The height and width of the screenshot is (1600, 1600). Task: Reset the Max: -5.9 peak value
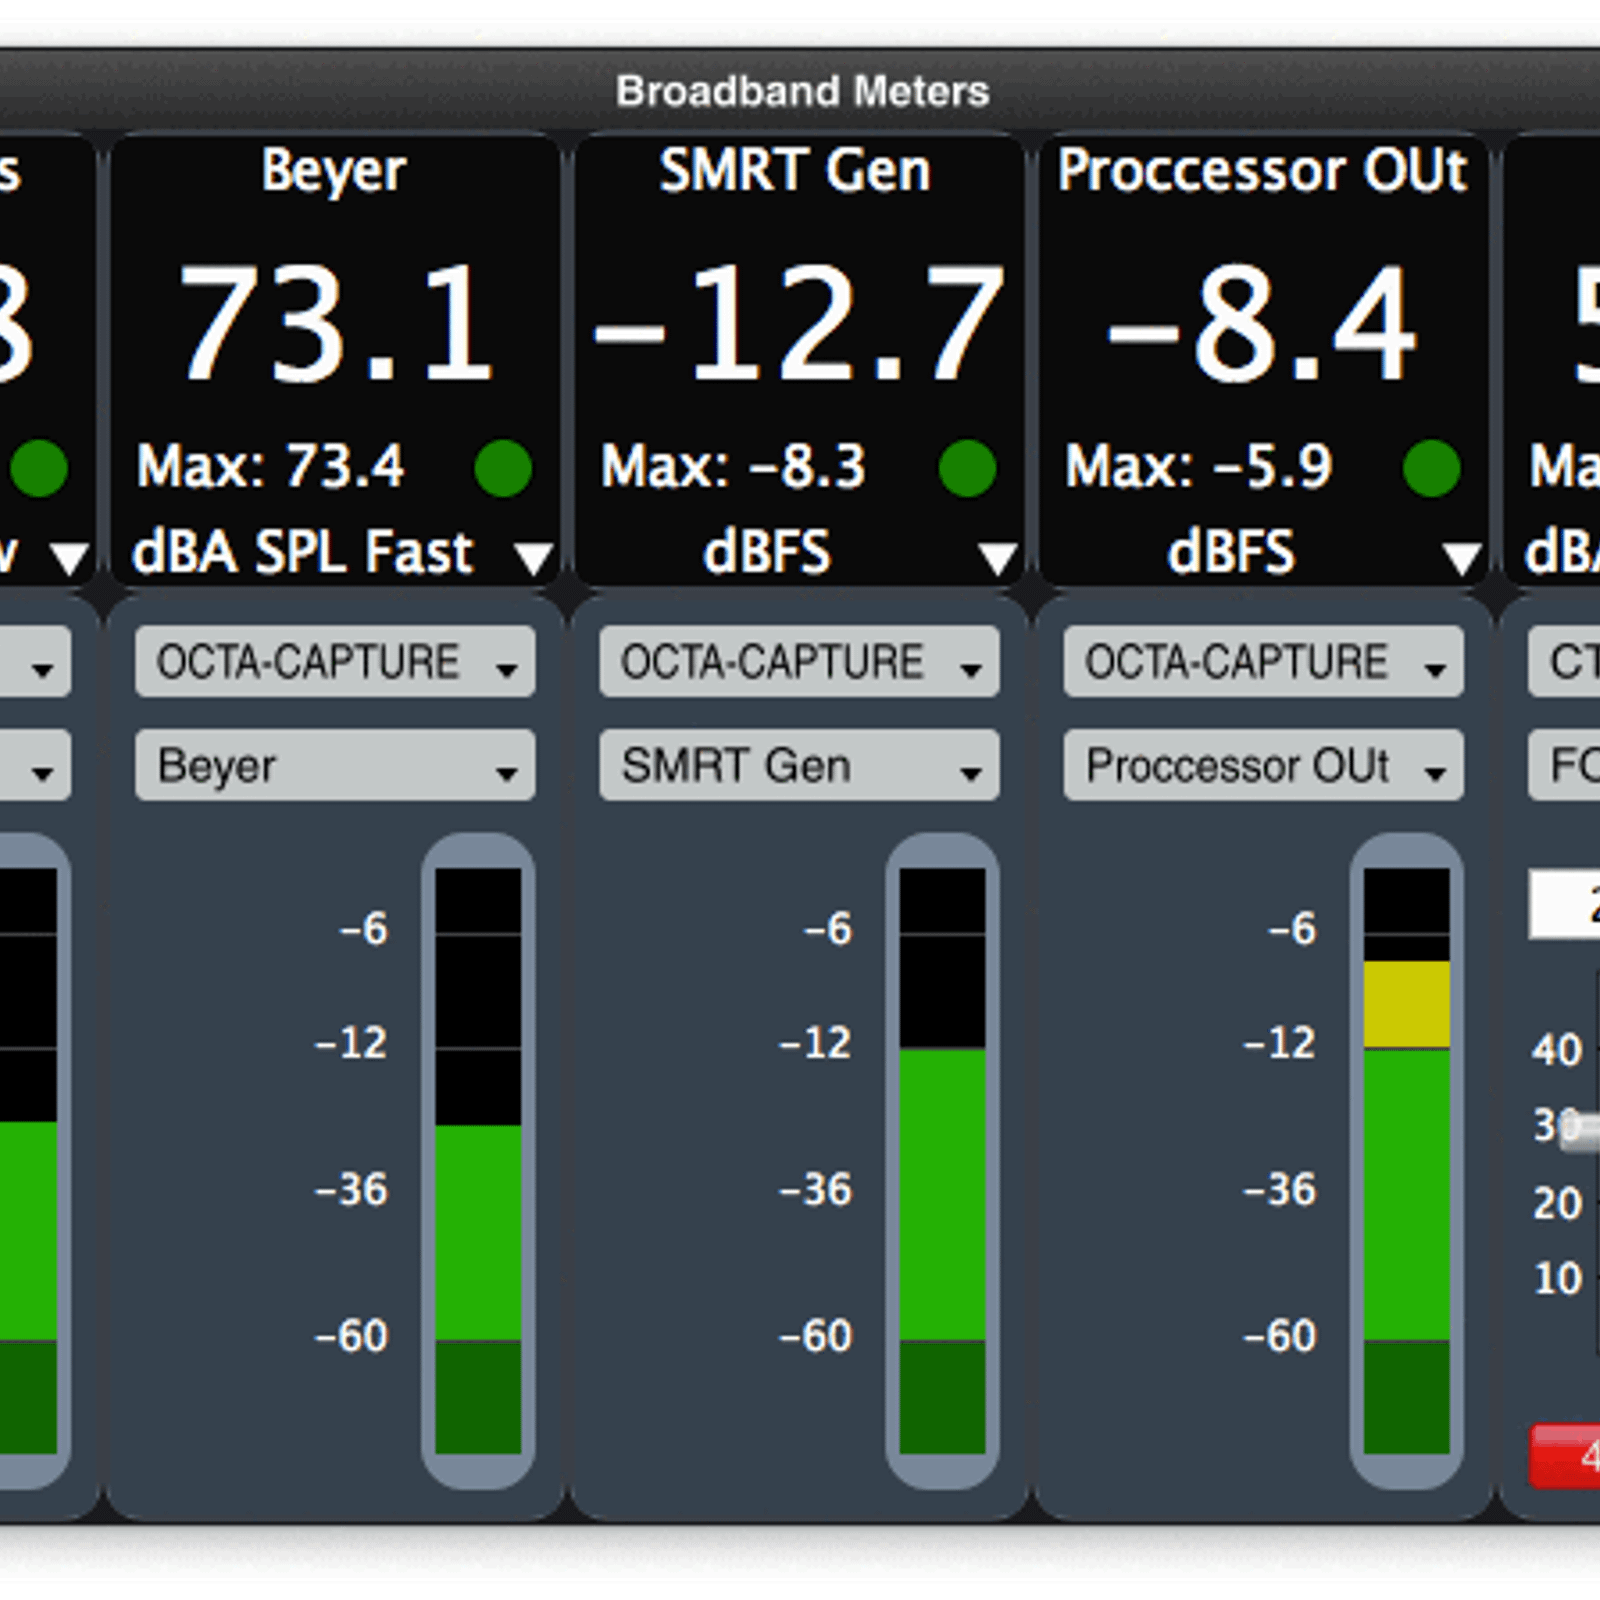tap(1198, 467)
